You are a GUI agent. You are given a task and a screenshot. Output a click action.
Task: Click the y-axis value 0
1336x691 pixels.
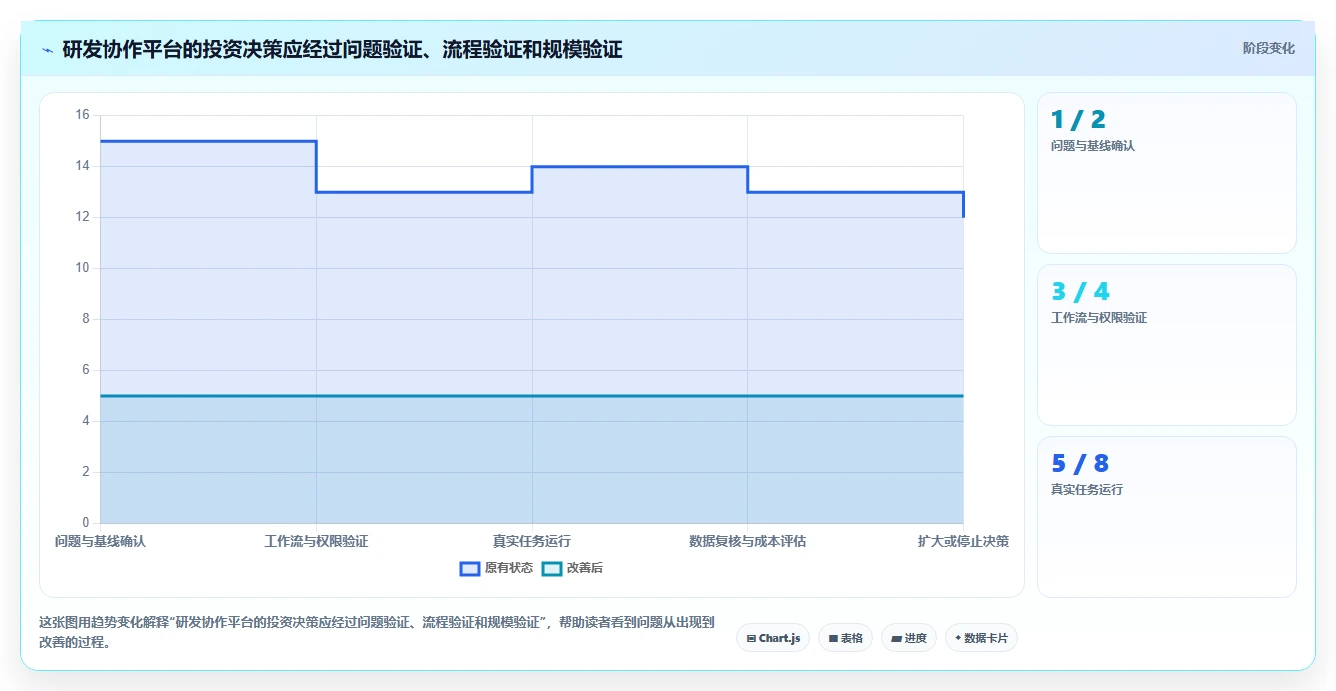pos(85,523)
